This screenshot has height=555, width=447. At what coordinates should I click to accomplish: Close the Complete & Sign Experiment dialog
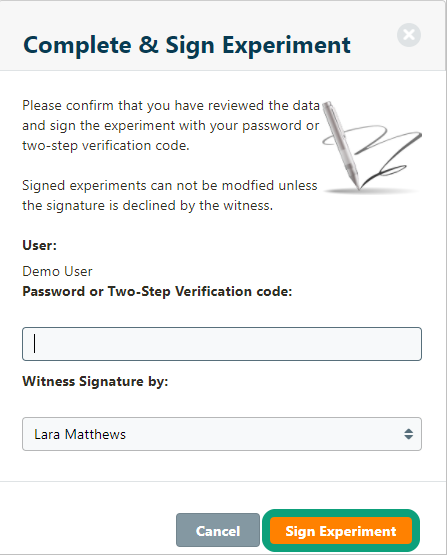click(409, 35)
